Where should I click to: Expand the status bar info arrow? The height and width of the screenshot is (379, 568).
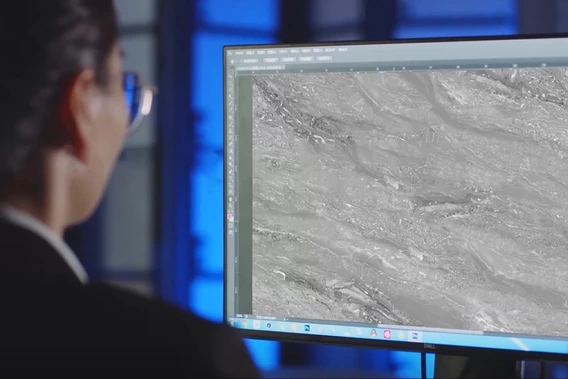285,319
